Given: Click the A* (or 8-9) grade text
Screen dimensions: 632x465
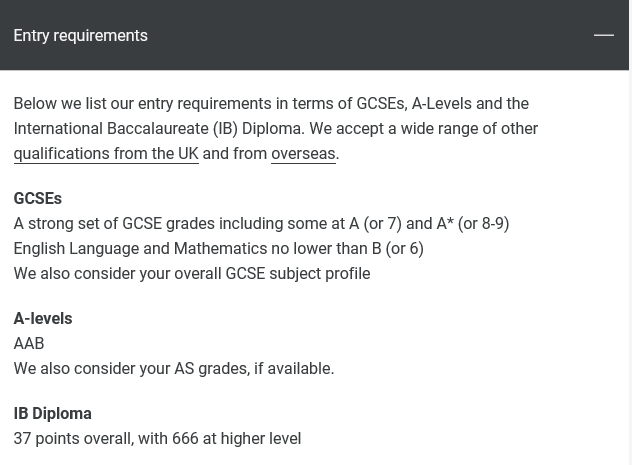Looking at the screenshot, I should pyautogui.click(x=473, y=223).
